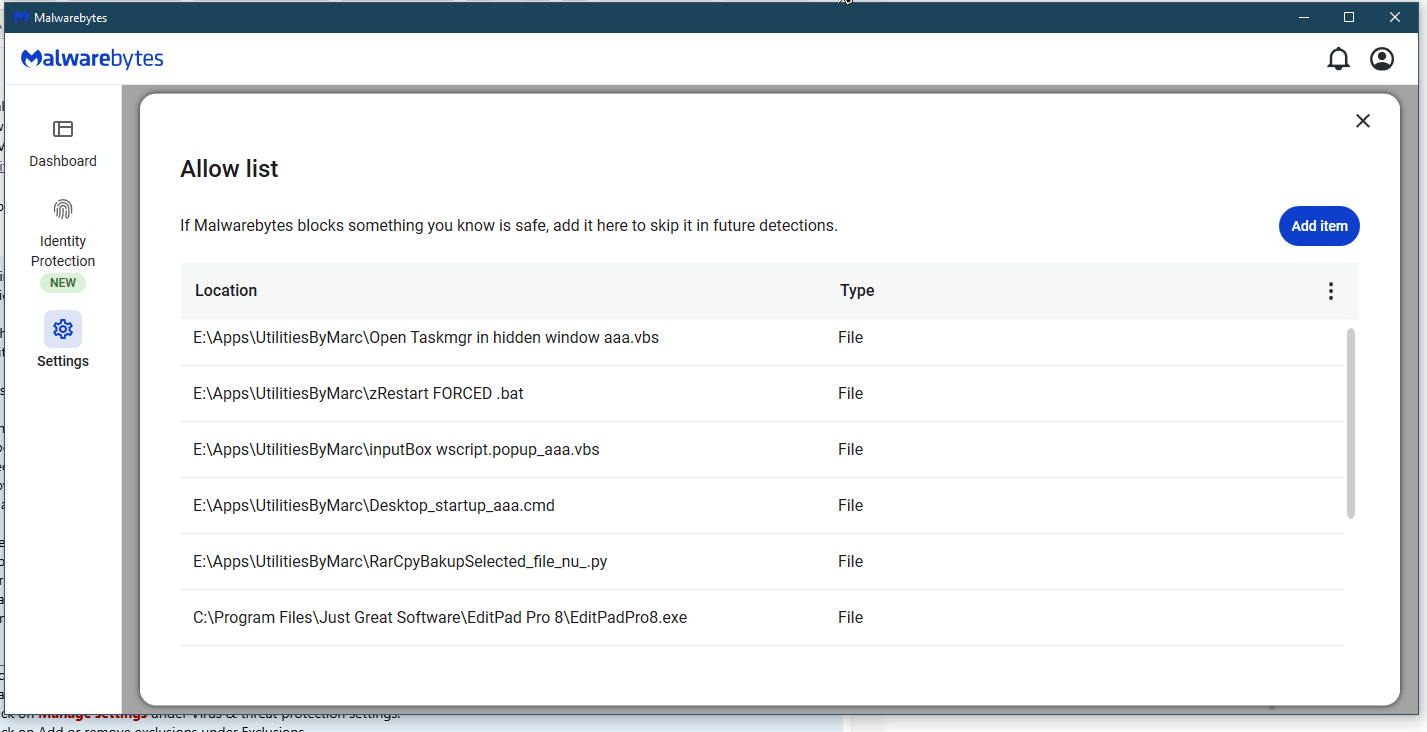Screen dimensions: 1427x732
Task: Click the Location column header
Action: click(x=226, y=290)
